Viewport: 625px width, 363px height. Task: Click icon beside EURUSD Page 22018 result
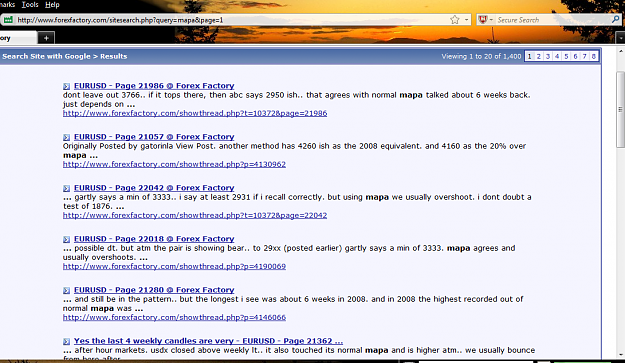coord(66,239)
